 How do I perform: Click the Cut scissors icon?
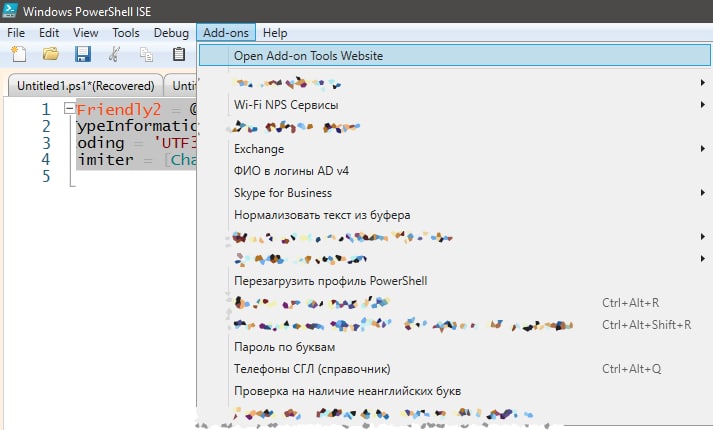click(114, 54)
